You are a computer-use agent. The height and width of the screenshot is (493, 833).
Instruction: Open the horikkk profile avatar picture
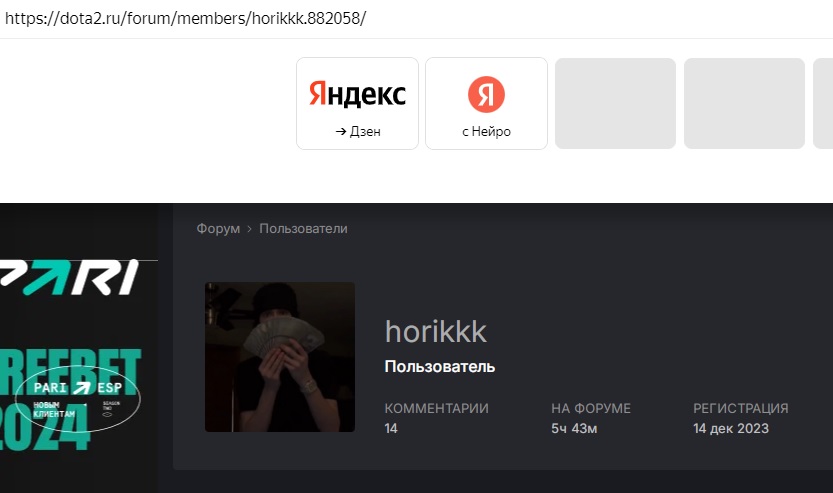click(x=280, y=357)
